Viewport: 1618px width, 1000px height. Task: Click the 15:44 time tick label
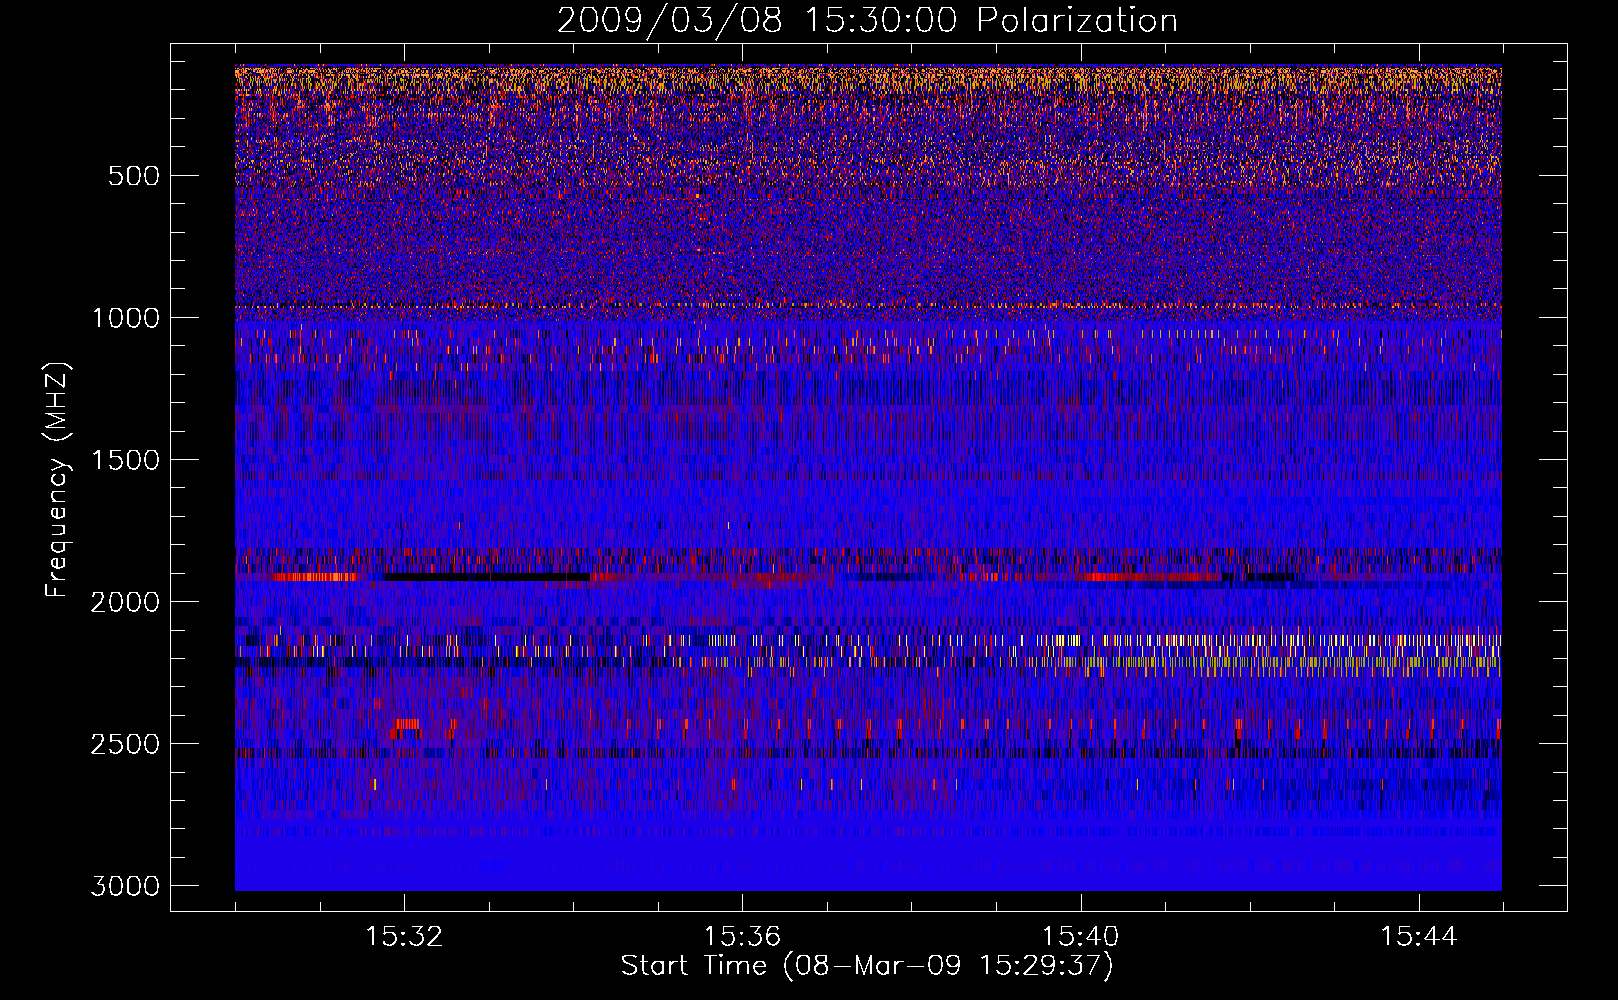click(1418, 937)
